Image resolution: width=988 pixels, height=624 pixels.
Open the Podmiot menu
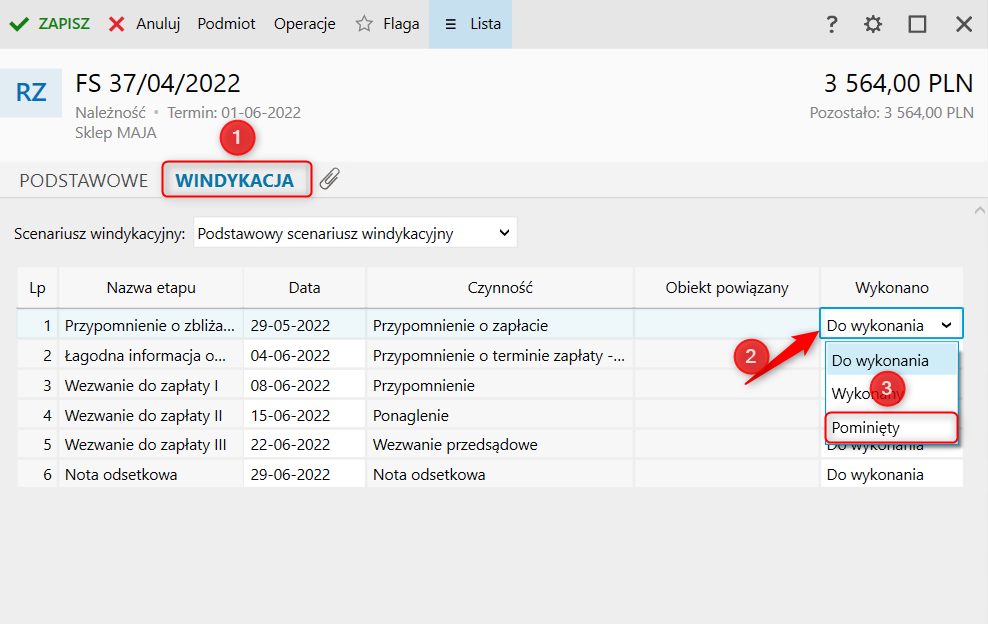coord(226,24)
